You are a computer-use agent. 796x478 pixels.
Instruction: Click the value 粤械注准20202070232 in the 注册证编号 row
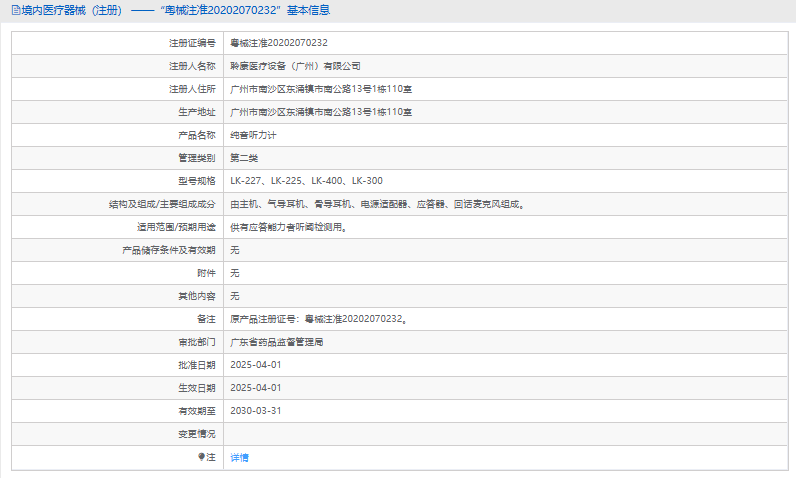(x=279, y=43)
